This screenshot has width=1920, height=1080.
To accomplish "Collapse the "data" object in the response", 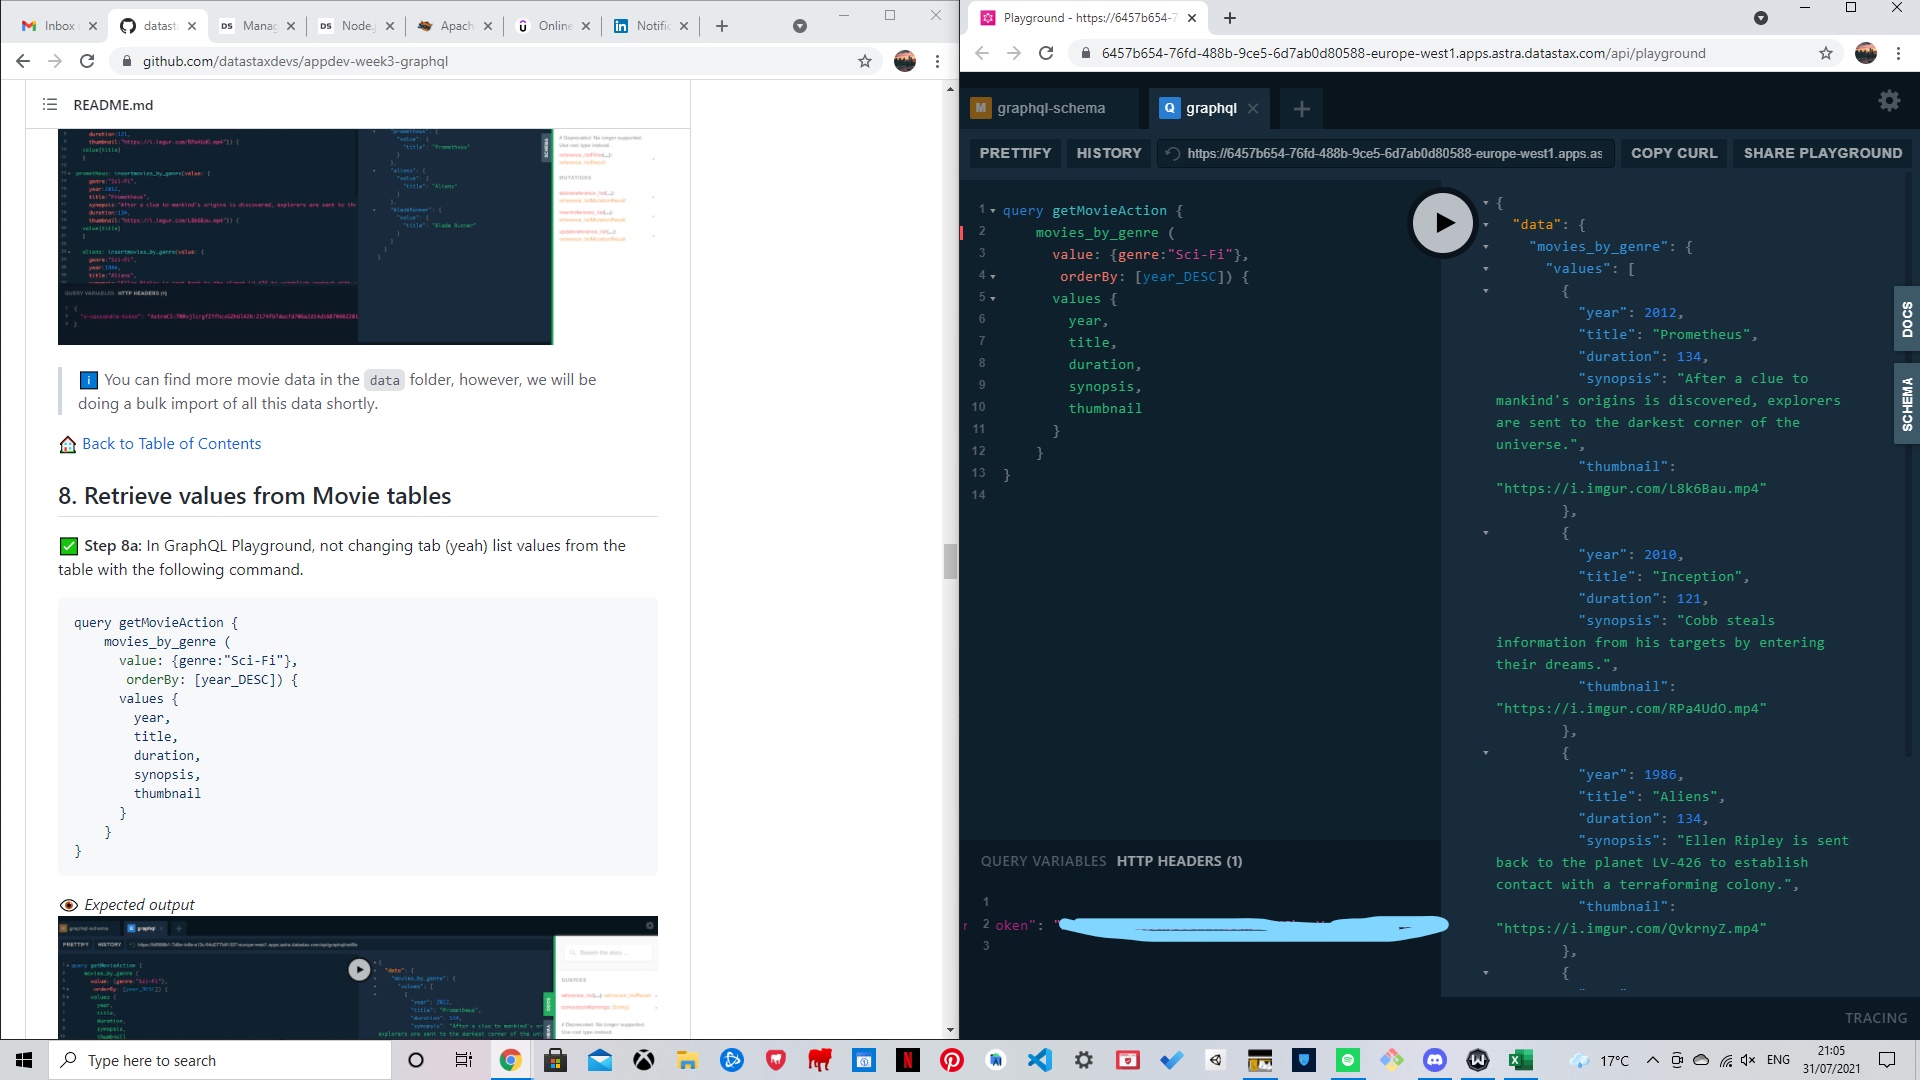I will [1487, 225].
